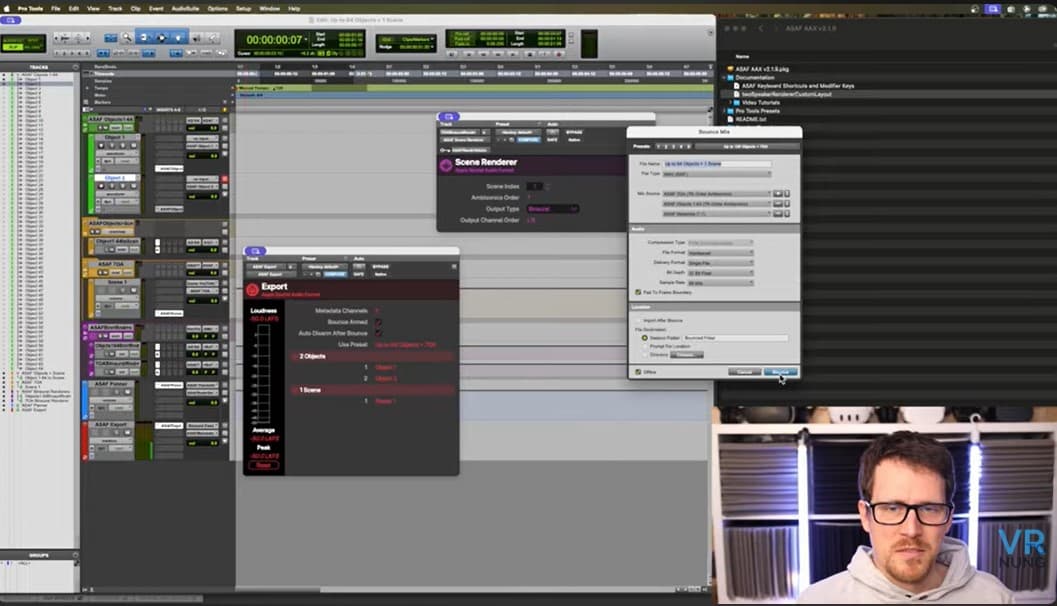Open the Output Type dropdown in Scene Renderer

click(553, 209)
